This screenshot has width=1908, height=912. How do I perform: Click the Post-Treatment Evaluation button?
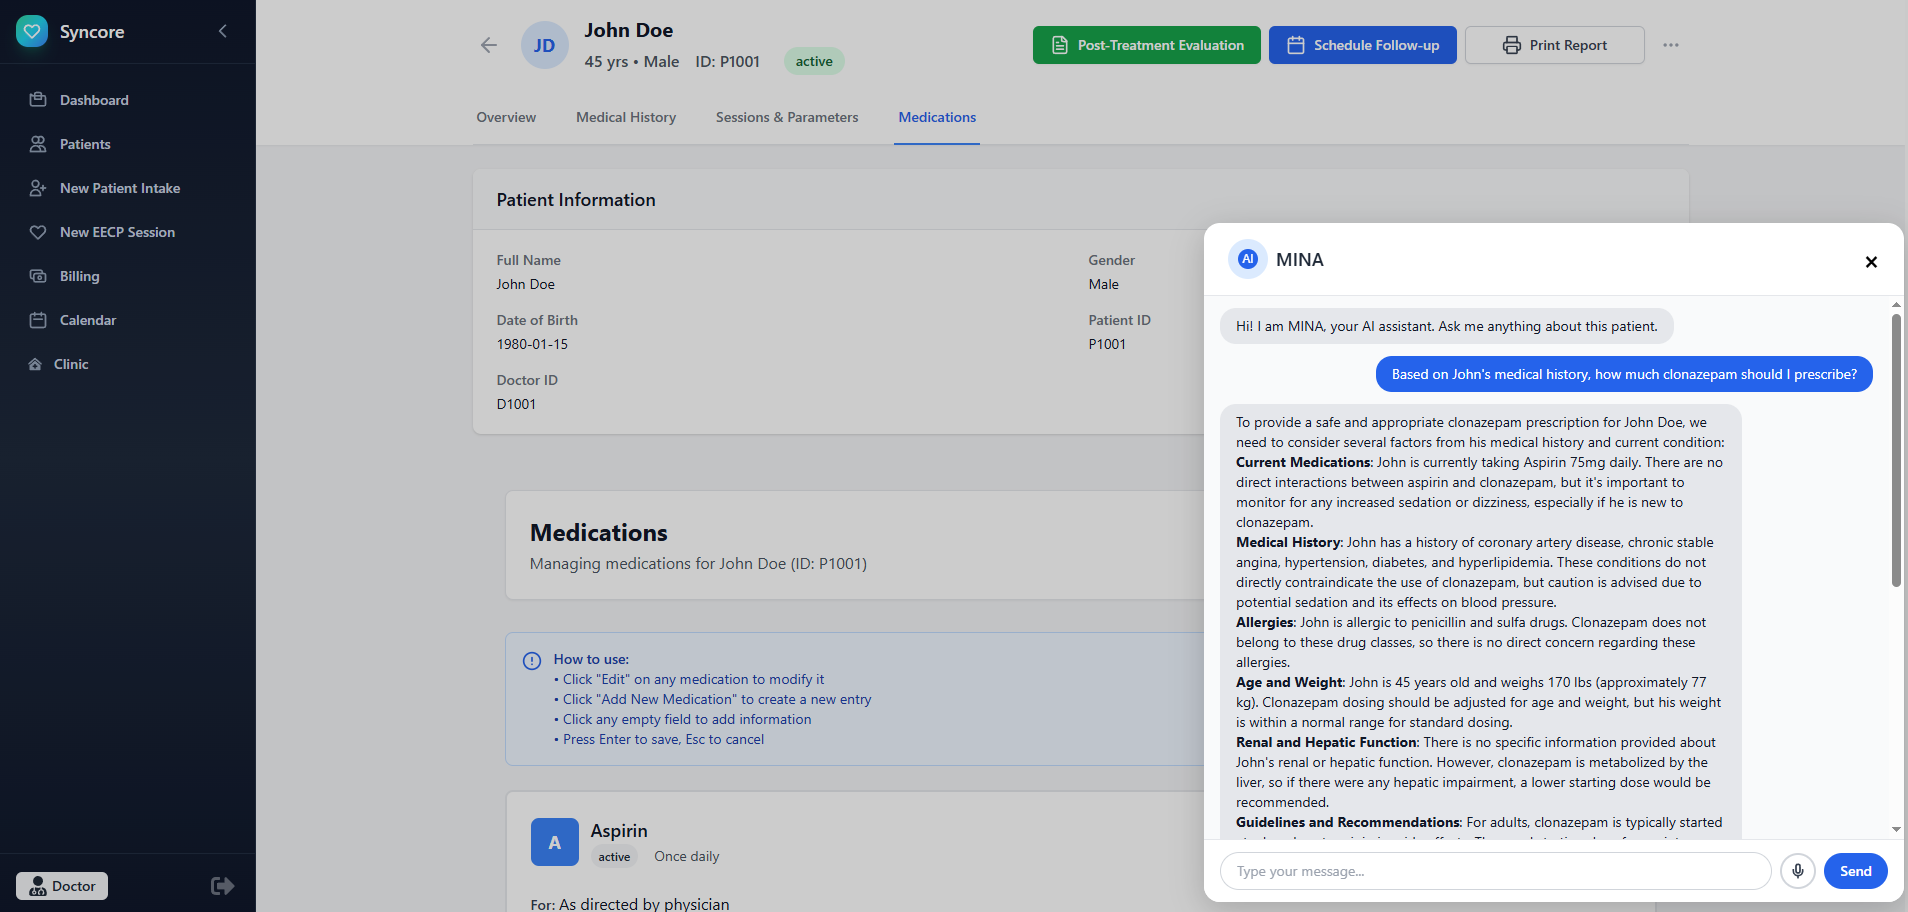pos(1146,45)
